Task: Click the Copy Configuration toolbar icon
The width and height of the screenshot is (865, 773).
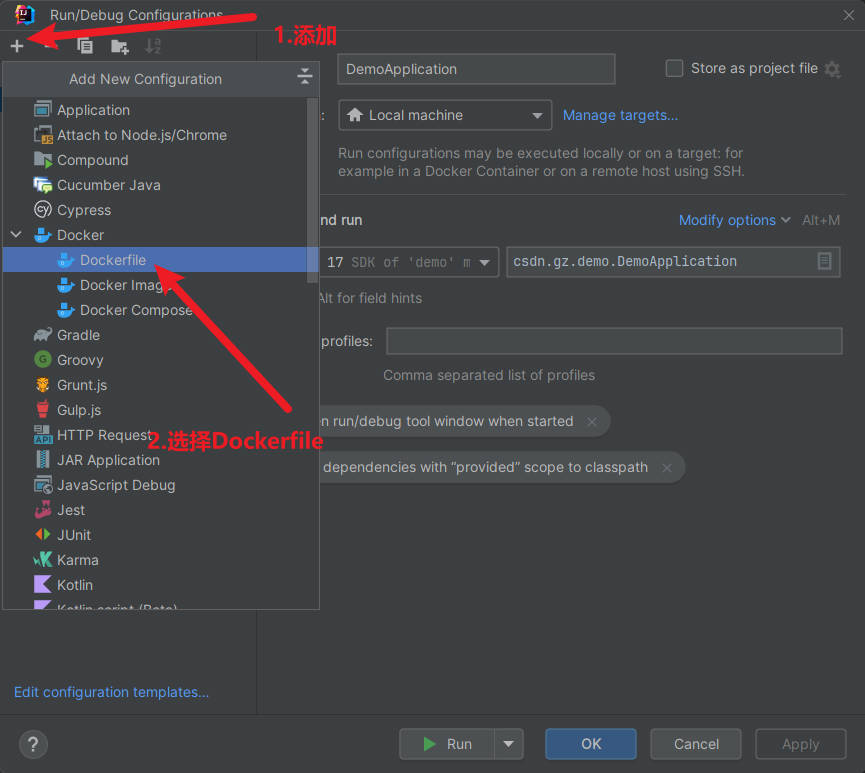Action: (x=85, y=46)
